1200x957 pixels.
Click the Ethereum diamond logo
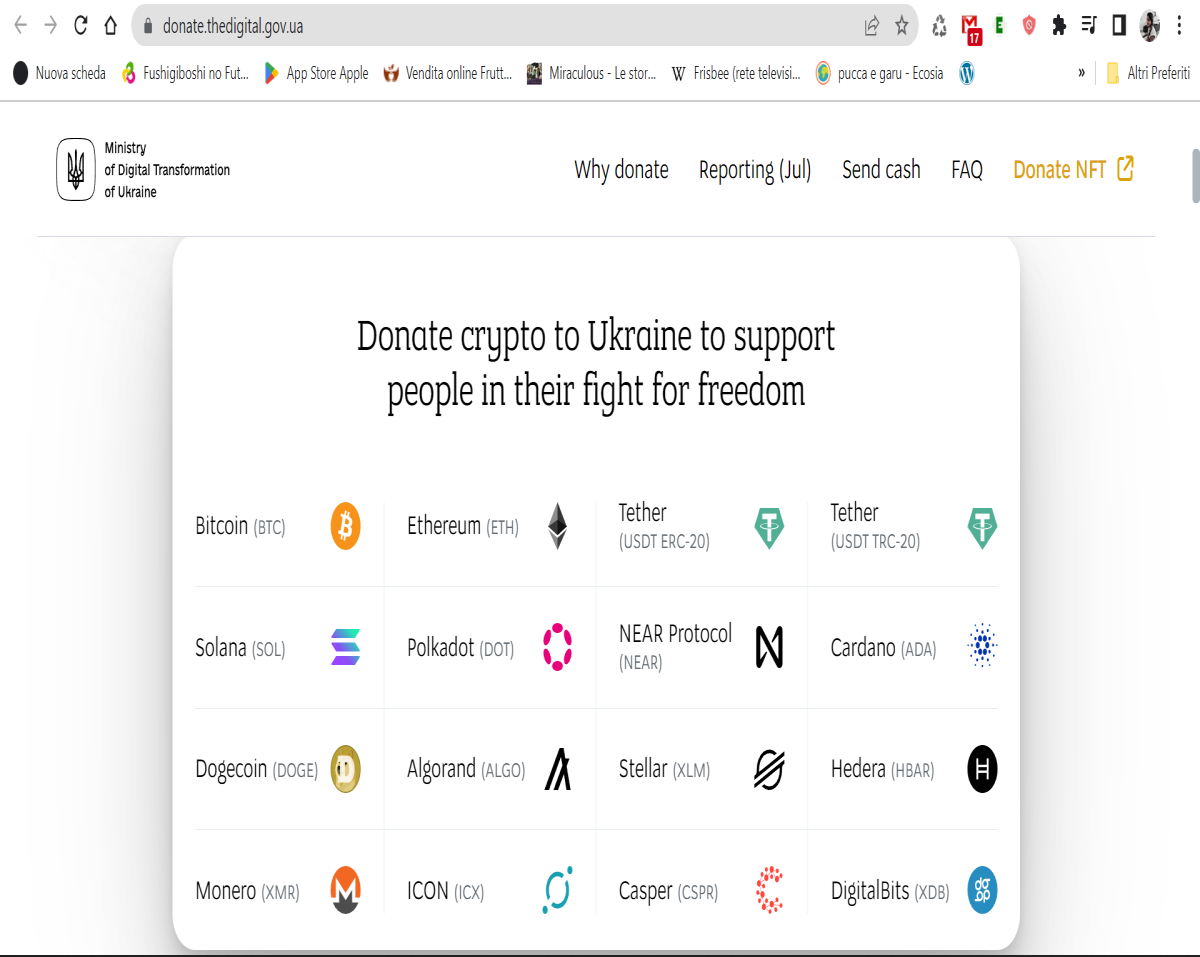point(557,526)
